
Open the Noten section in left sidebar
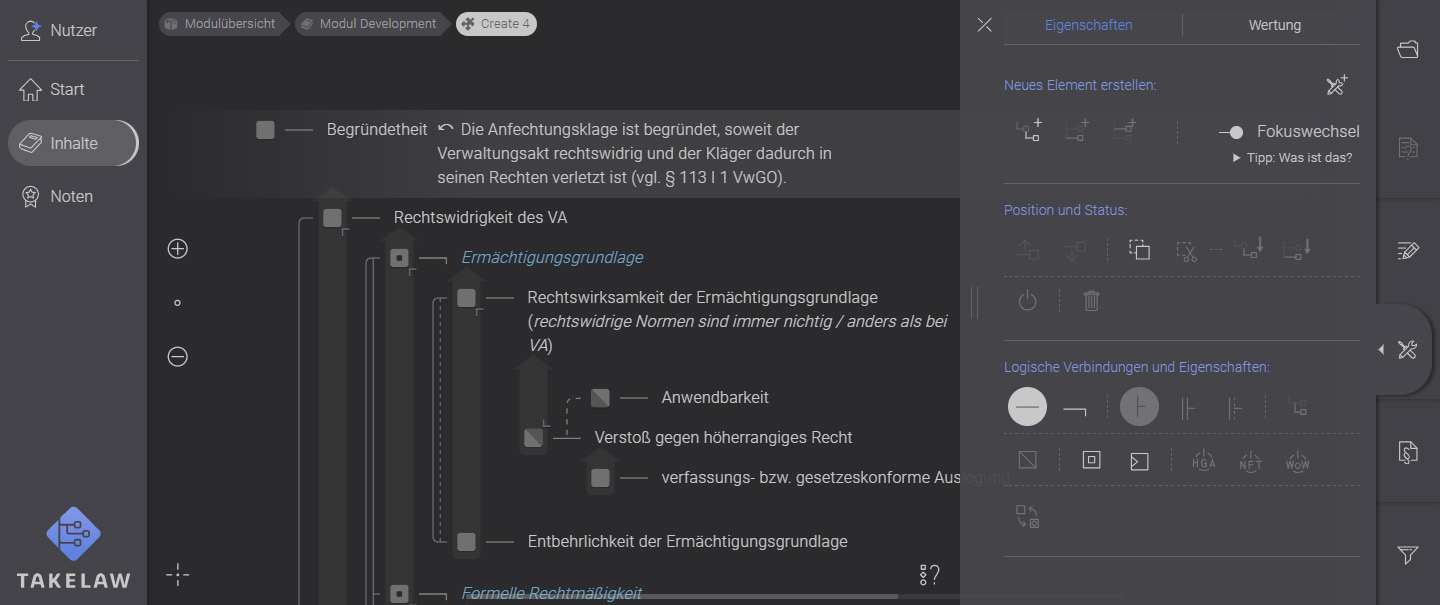pyautogui.click(x=70, y=195)
